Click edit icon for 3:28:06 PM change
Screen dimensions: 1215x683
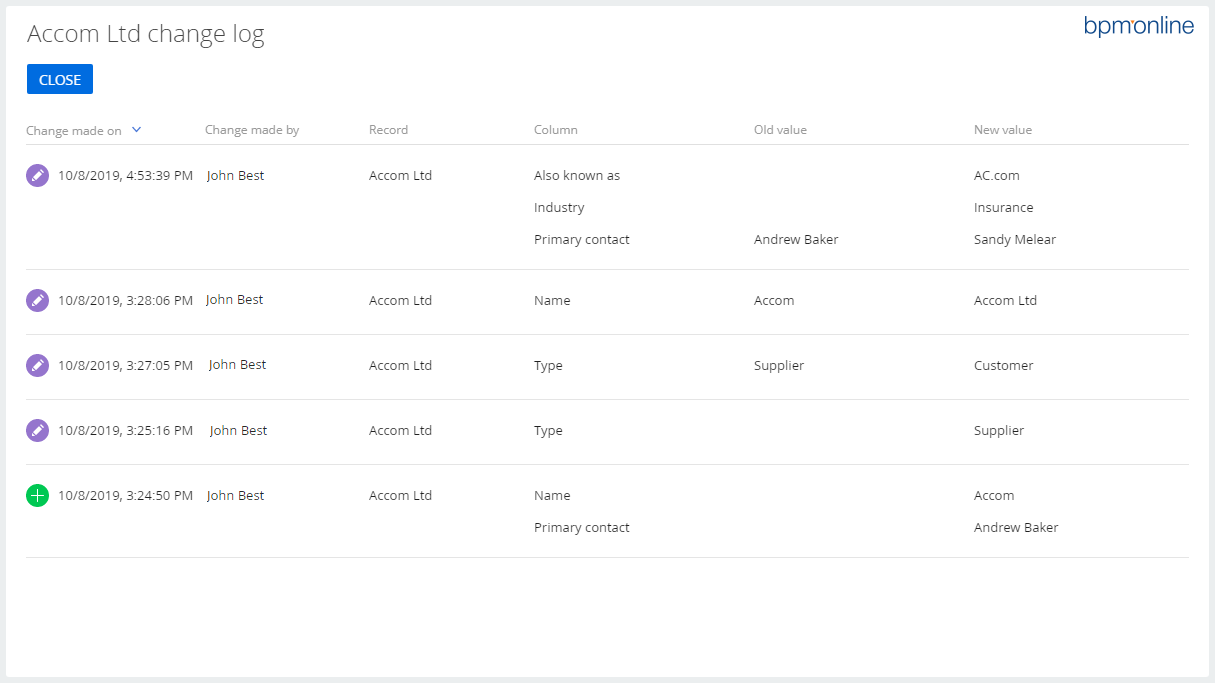[37, 300]
